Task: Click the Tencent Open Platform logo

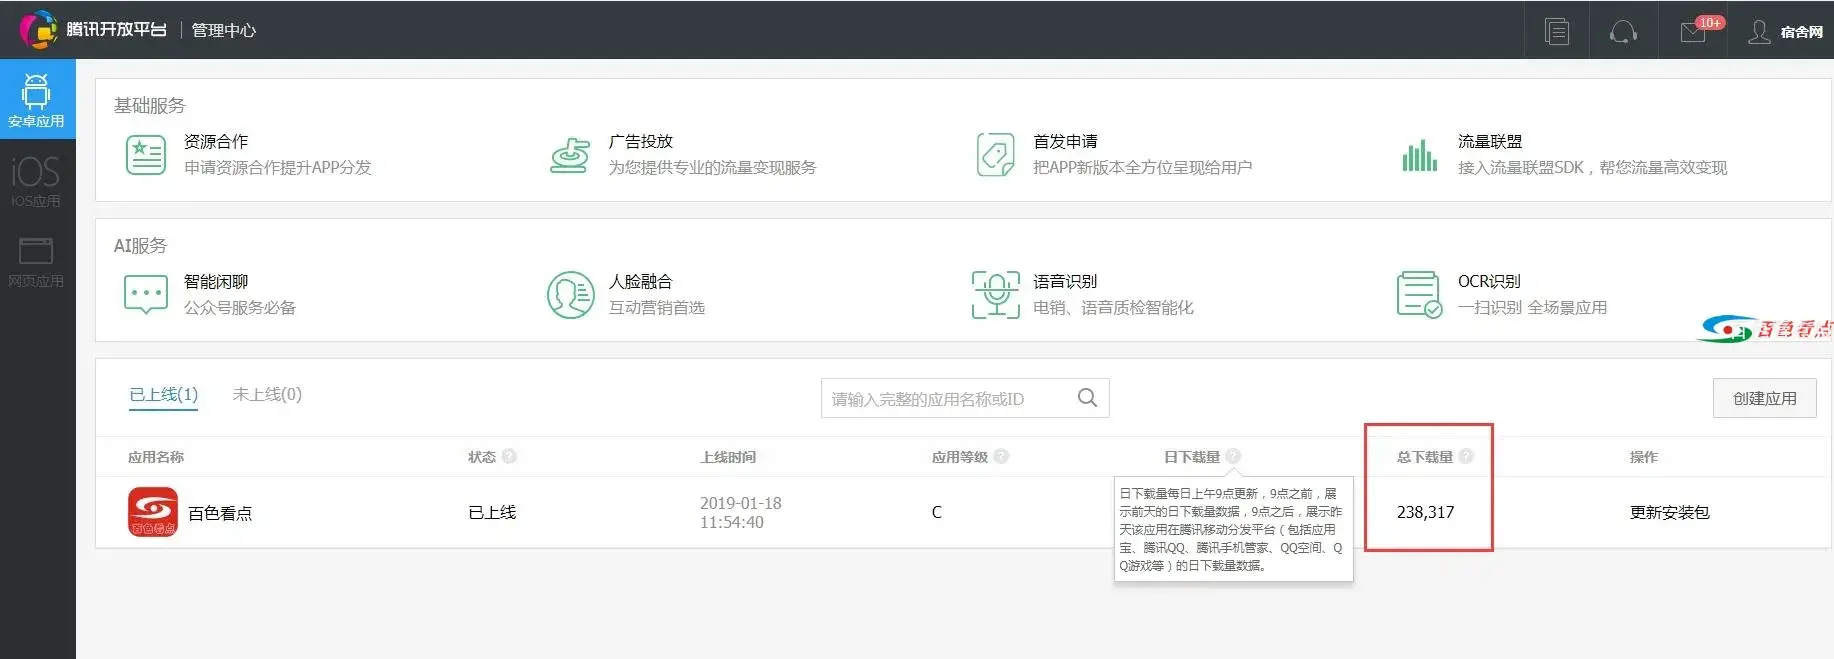Action: pos(93,30)
